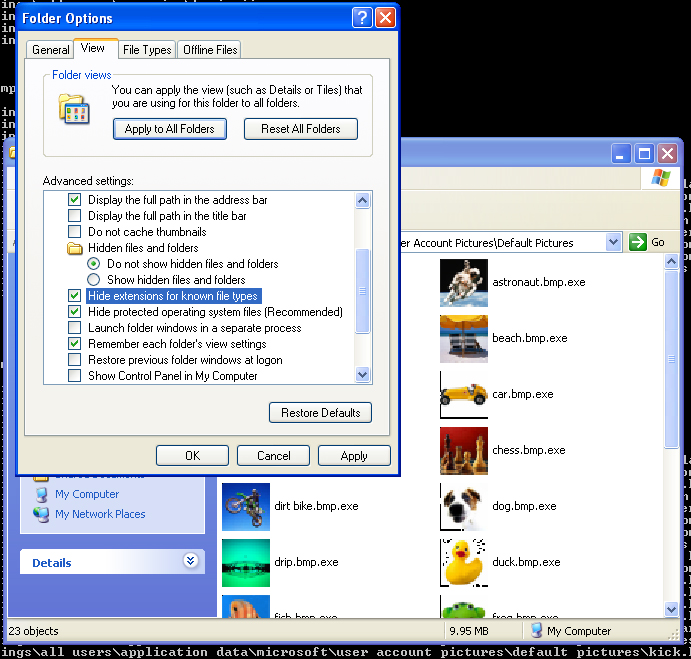Click Explorer file list scroll up arrow
691x659 pixels.
pos(671,262)
